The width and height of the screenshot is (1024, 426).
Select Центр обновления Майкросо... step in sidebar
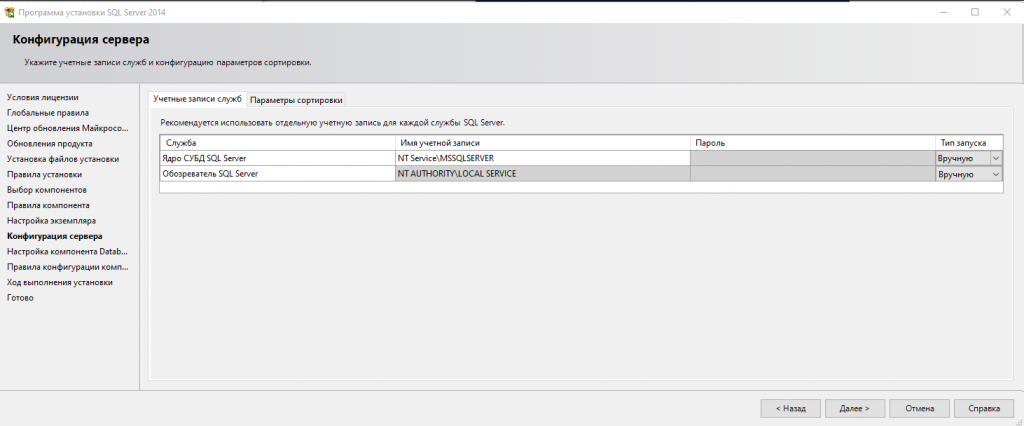[68, 128]
